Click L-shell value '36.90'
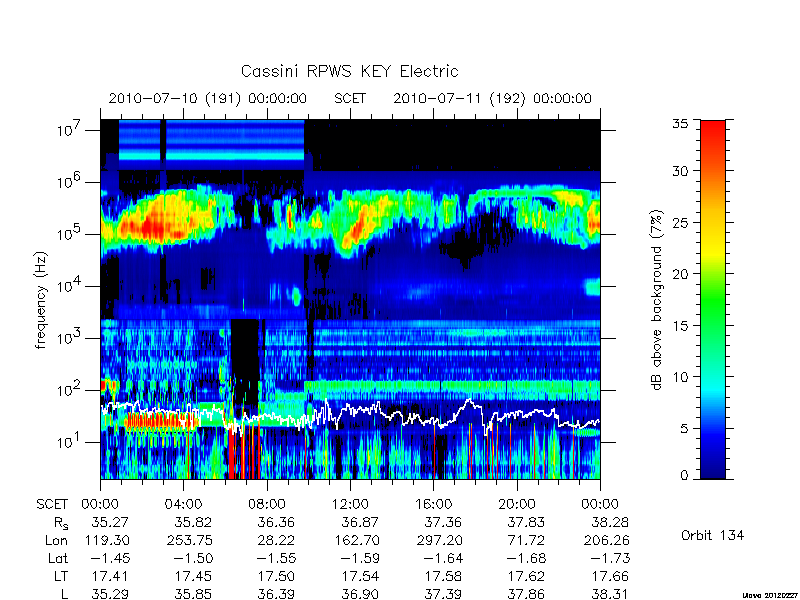 (x=360, y=594)
